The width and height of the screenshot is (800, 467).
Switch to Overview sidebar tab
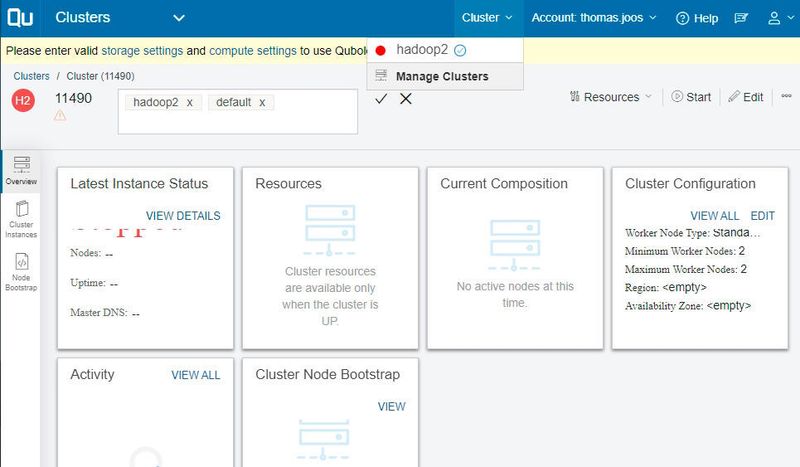tap(21, 171)
